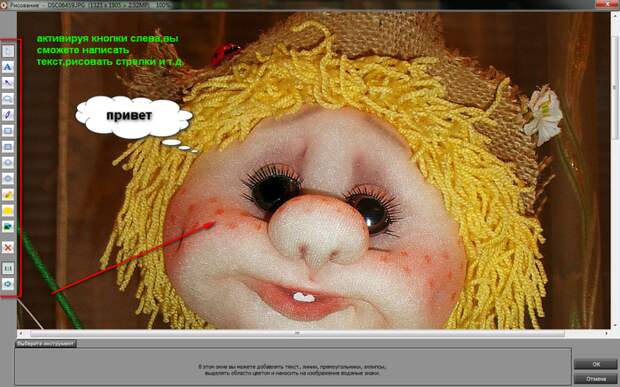620x387 pixels.
Task: Click the Отмена cancel button
Action: pyautogui.click(x=595, y=379)
